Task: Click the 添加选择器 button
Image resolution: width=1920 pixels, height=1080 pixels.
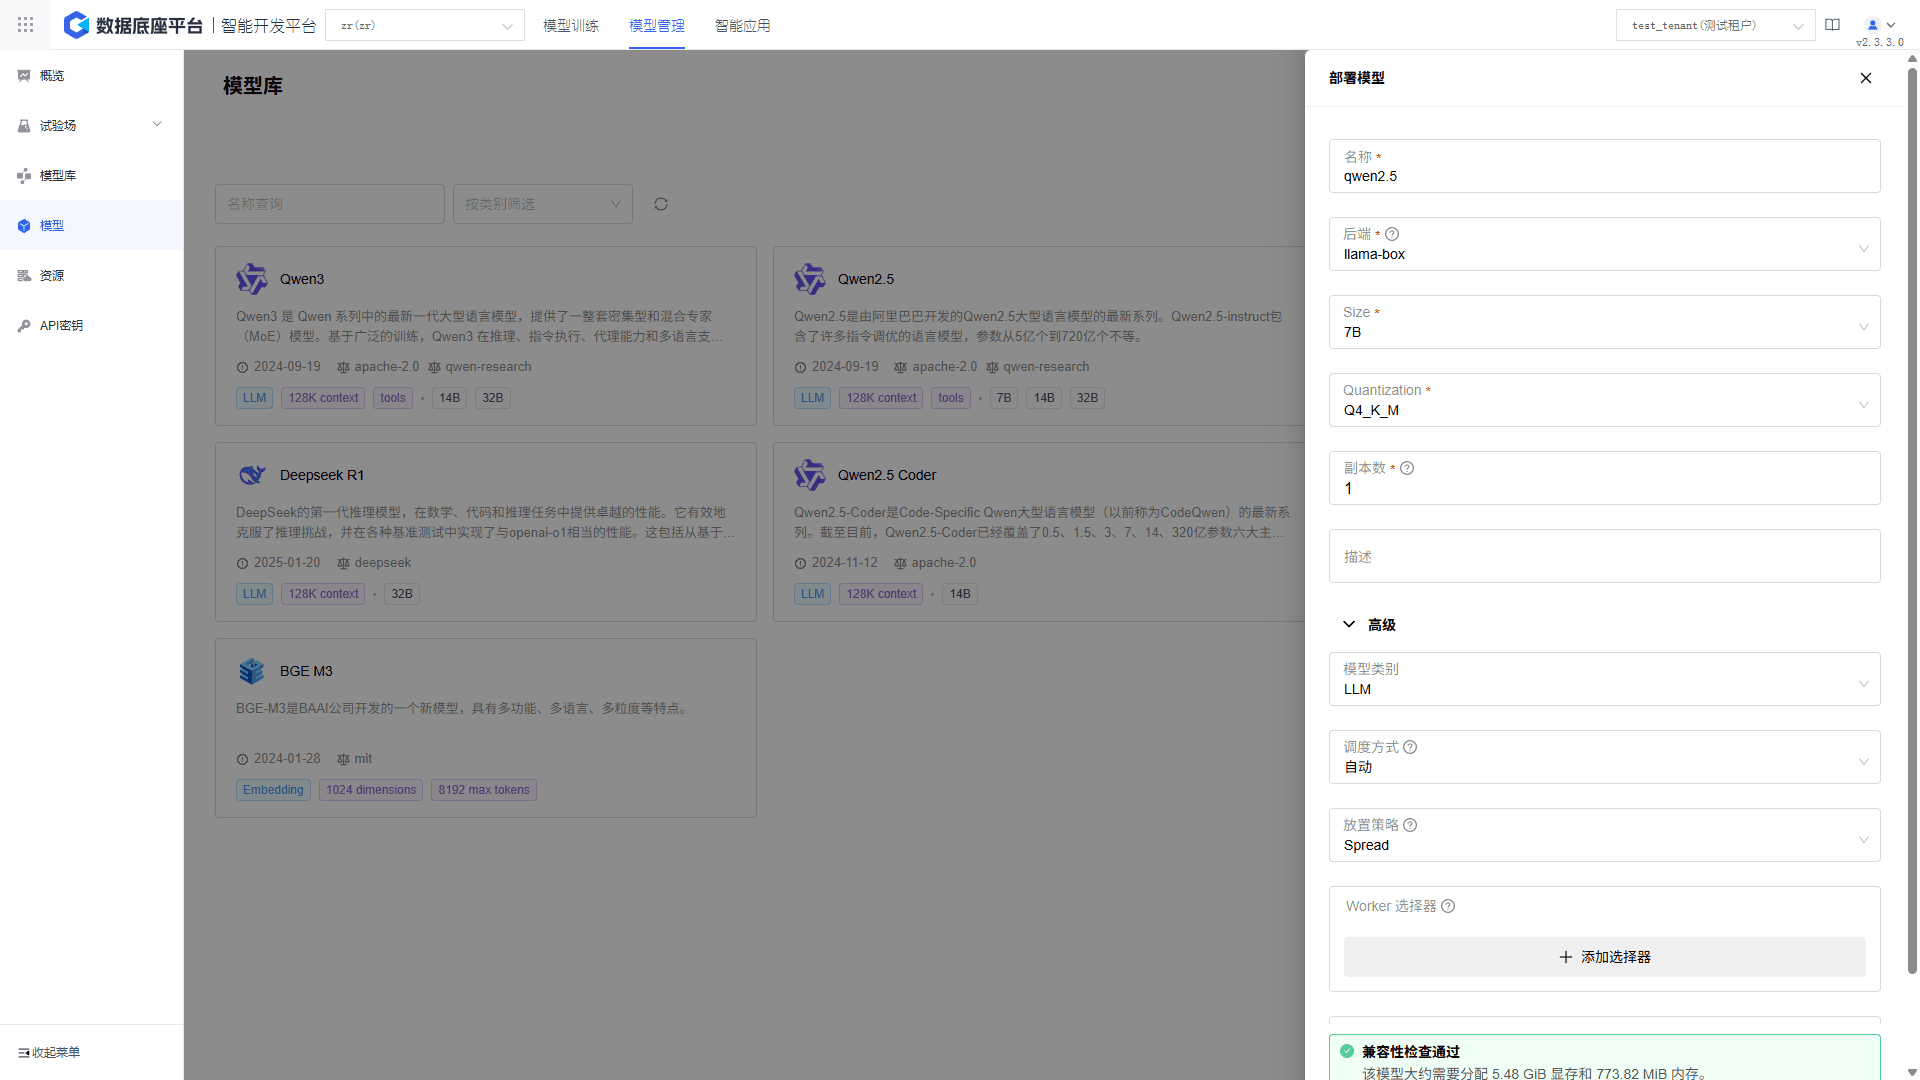Action: pyautogui.click(x=1604, y=957)
